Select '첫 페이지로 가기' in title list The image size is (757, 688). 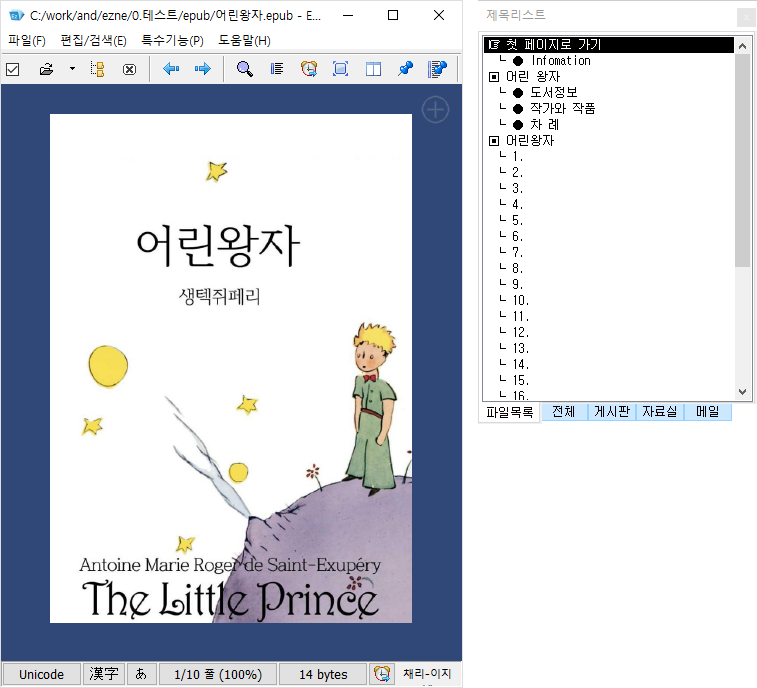pyautogui.click(x=609, y=45)
